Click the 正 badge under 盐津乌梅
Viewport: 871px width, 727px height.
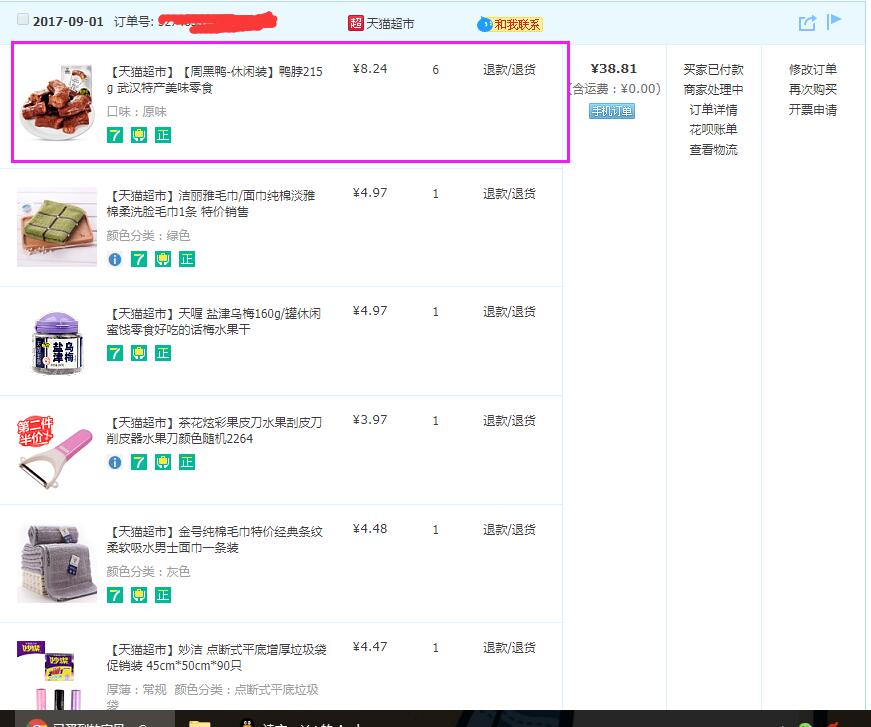pos(163,353)
